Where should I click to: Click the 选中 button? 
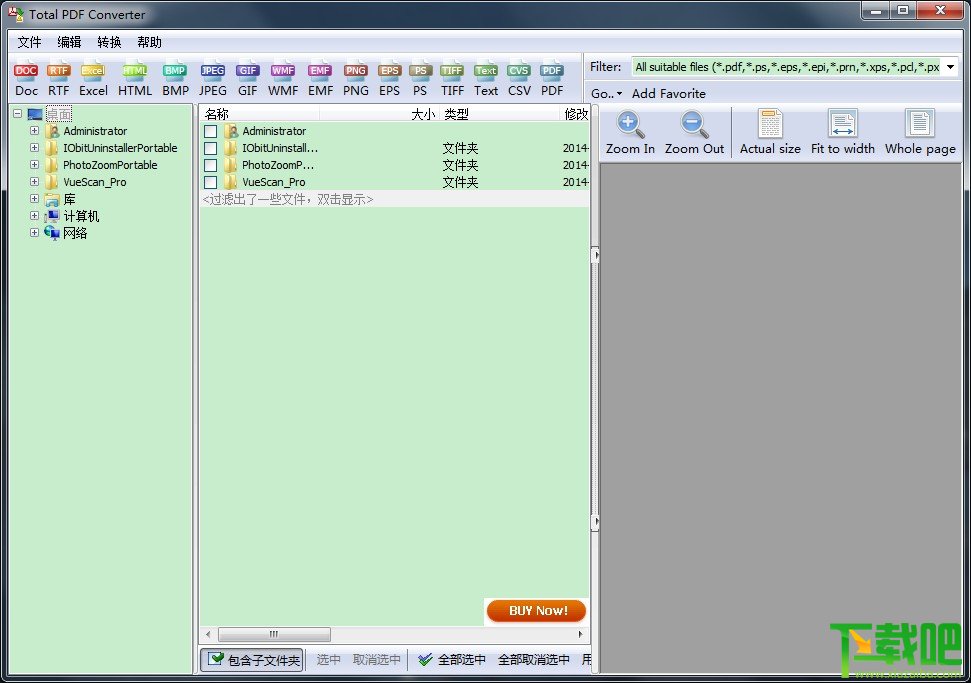click(329, 659)
